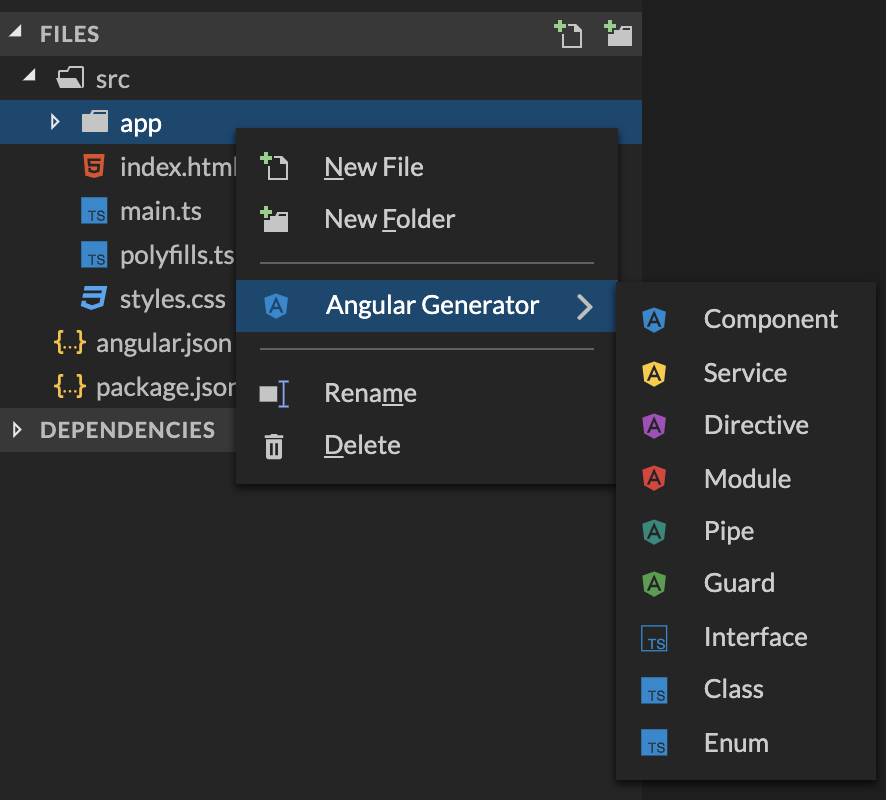Screen dimensions: 886x800
Task: Expand the DEPENDENCIES section triangle
Action: pos(17,430)
